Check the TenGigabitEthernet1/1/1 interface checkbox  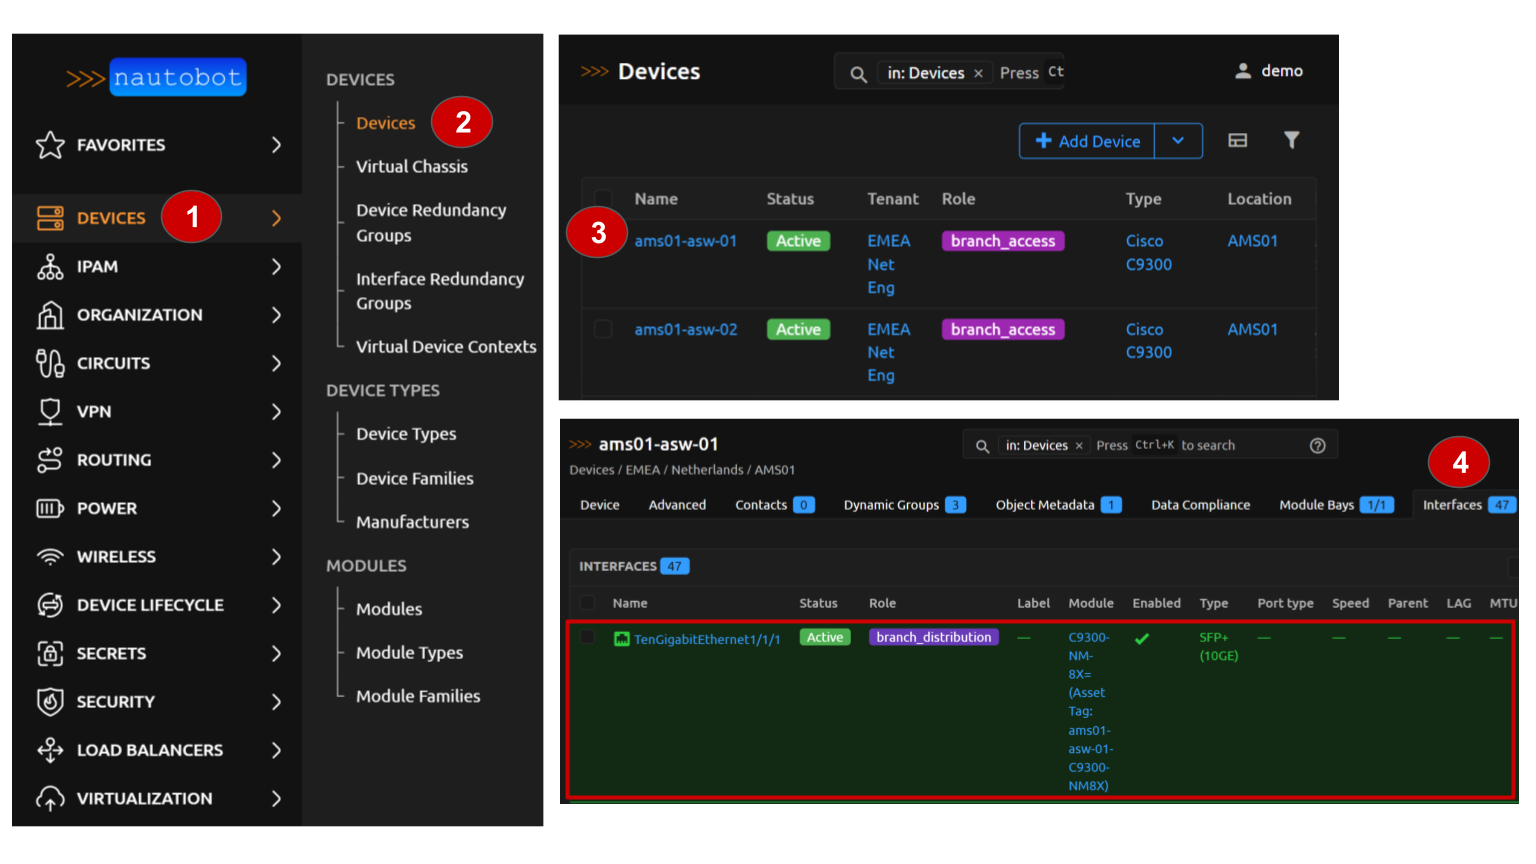tap(588, 637)
